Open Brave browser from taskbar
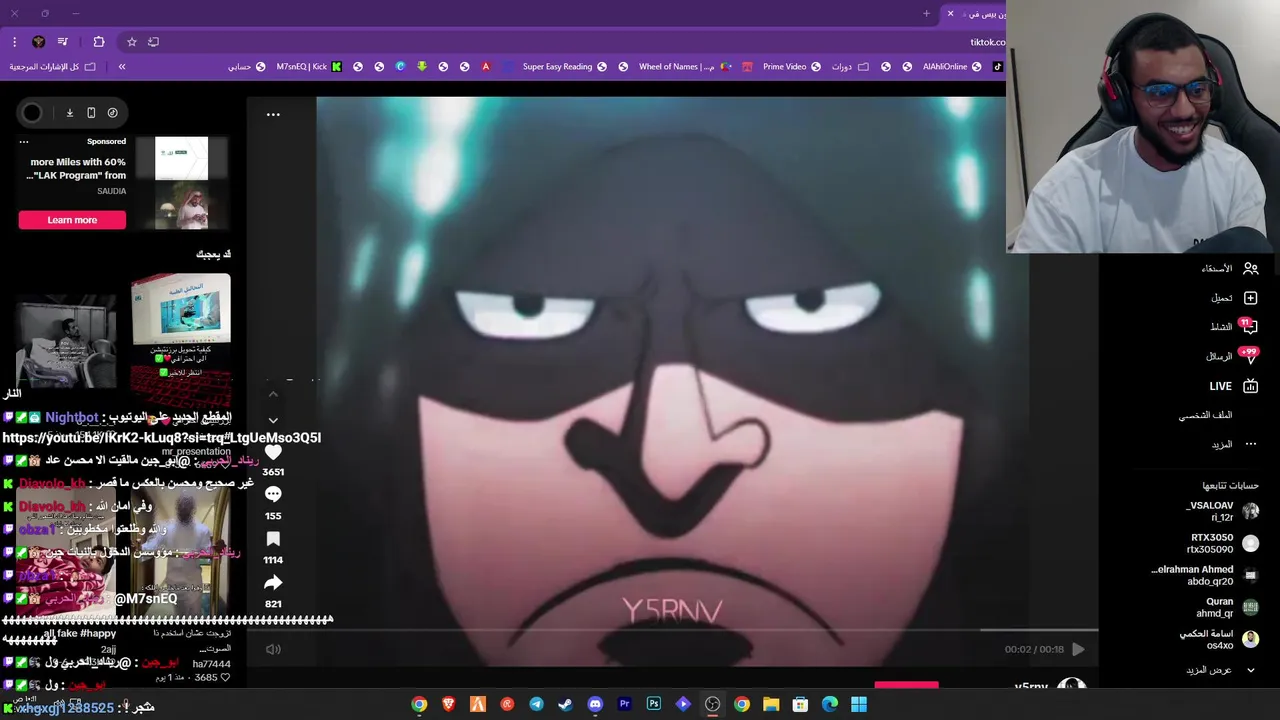Image resolution: width=1280 pixels, height=720 pixels. [x=448, y=705]
